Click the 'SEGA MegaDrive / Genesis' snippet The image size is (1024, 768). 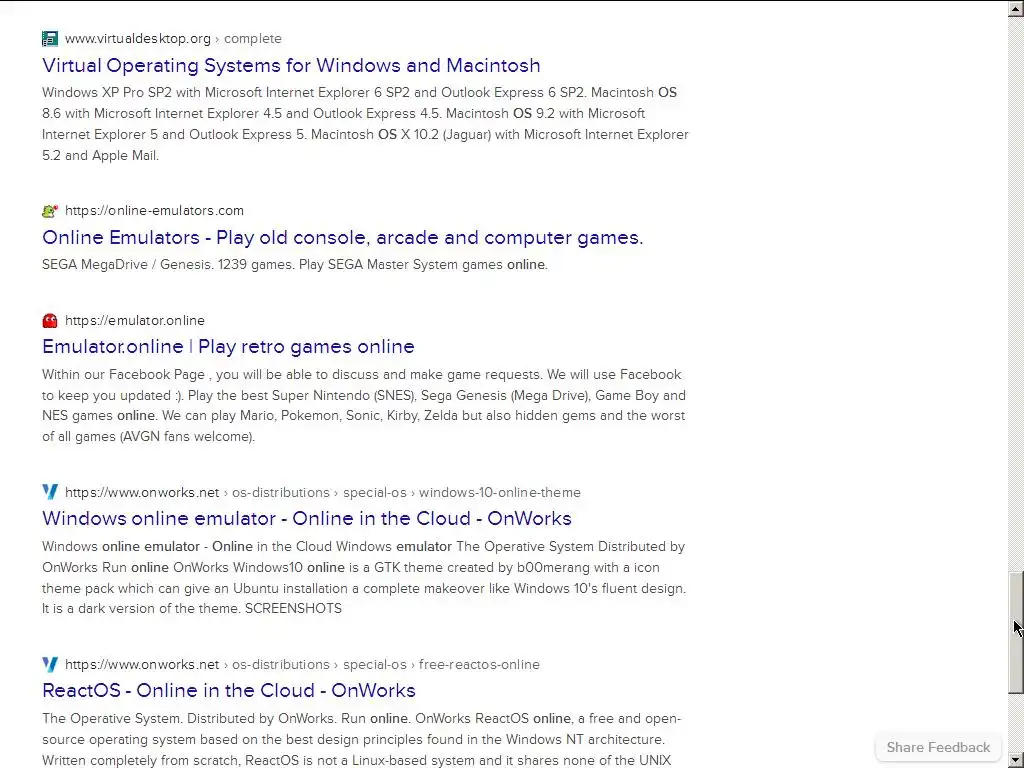(295, 264)
